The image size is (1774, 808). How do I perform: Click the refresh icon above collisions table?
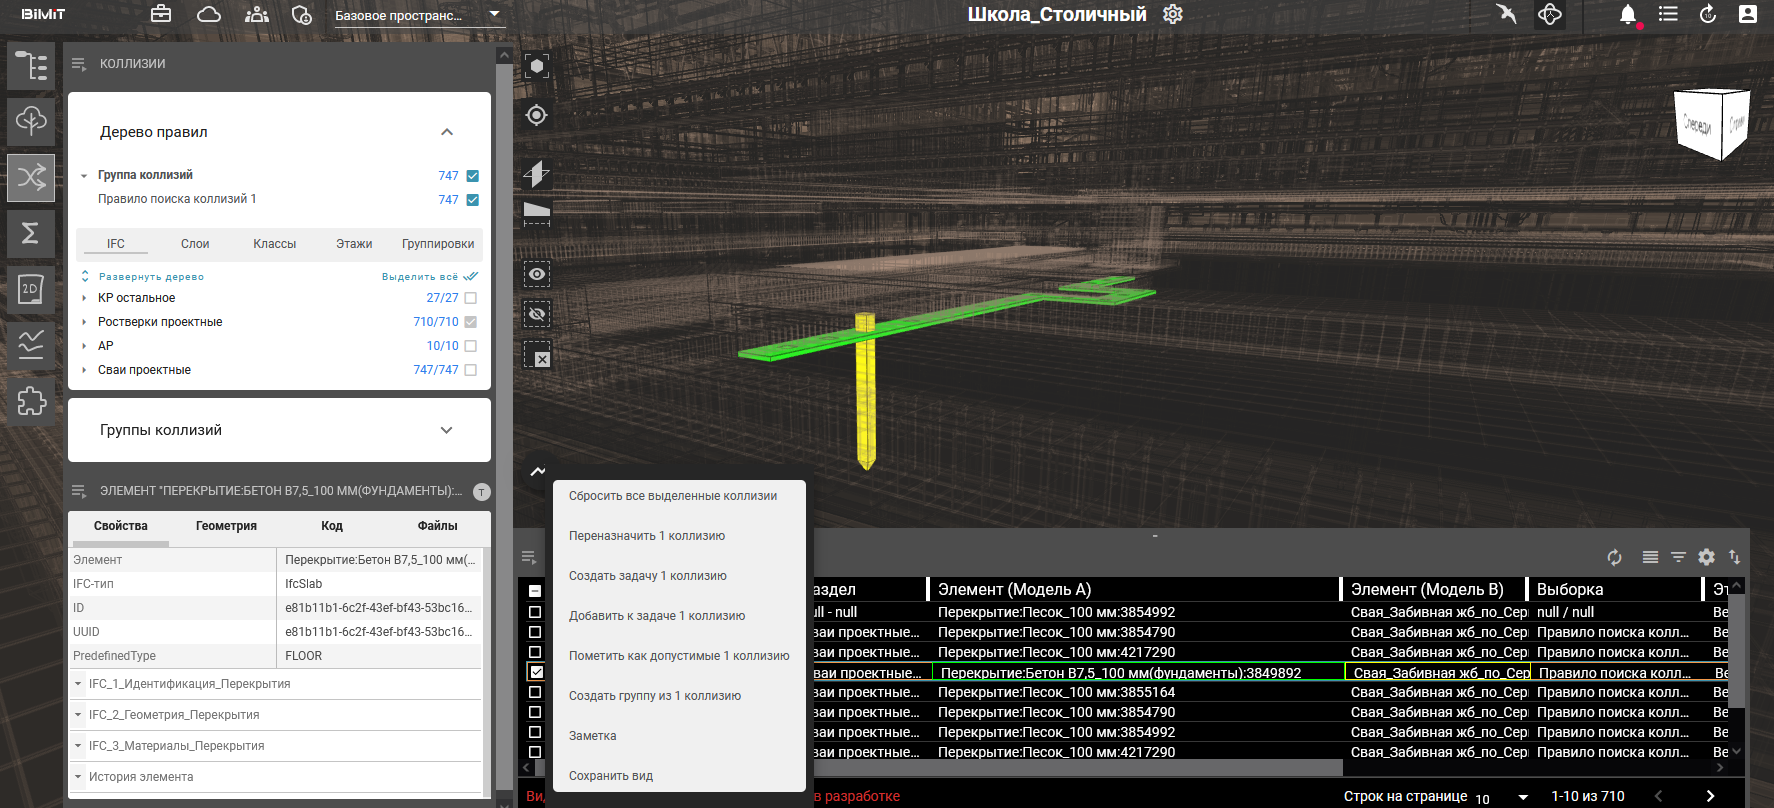tap(1614, 557)
